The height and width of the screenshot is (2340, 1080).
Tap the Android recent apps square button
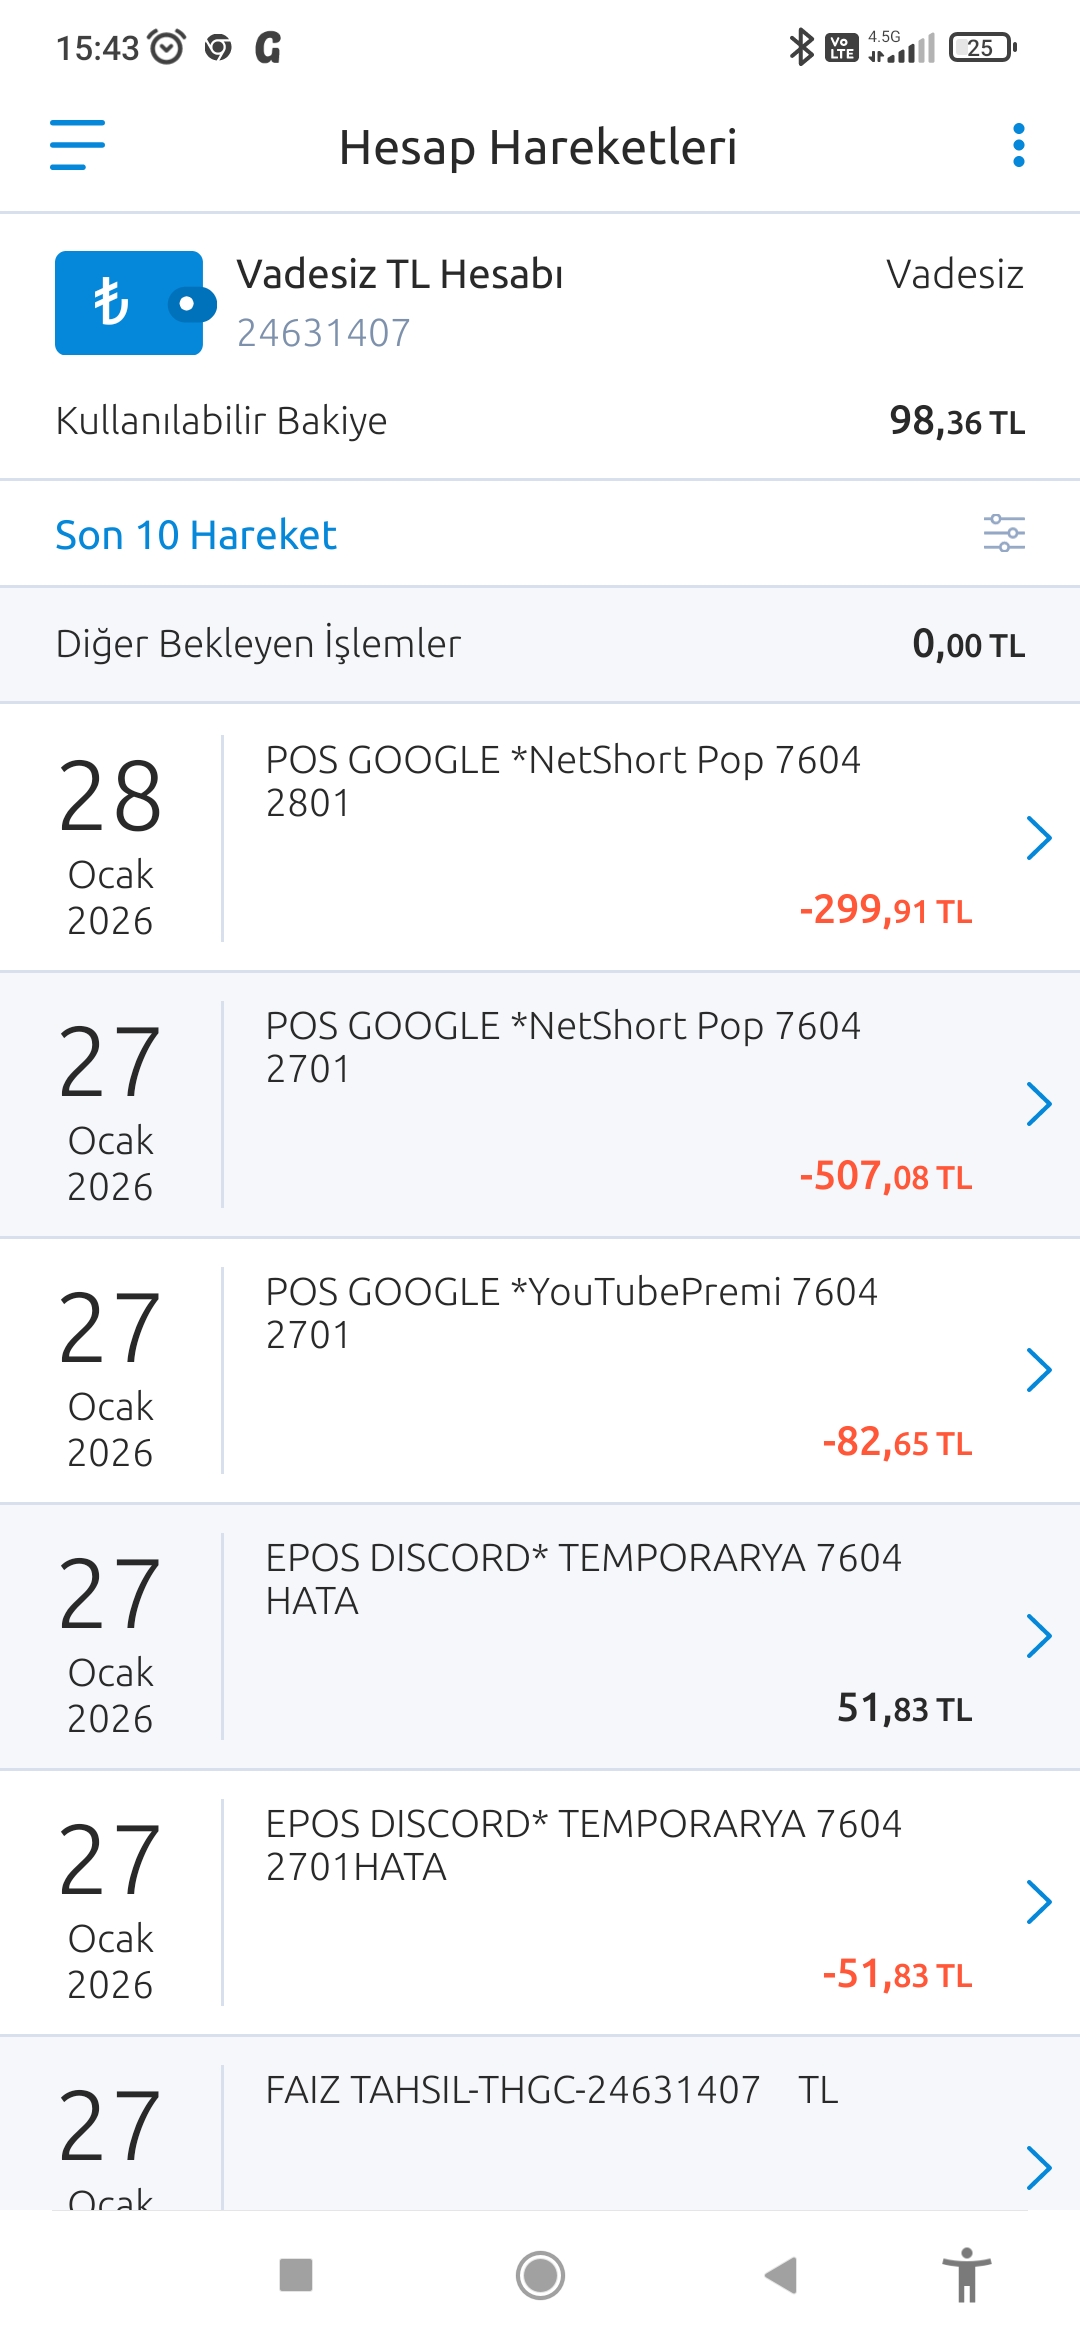[x=296, y=2275]
